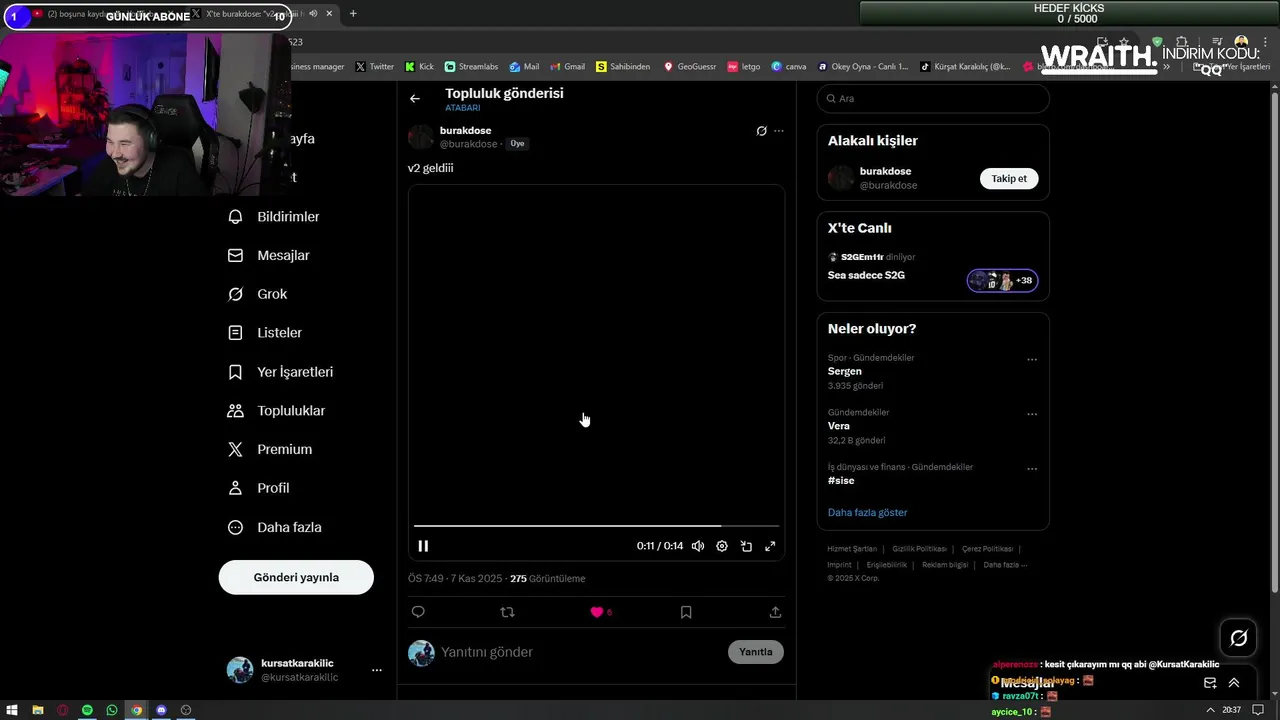Open Listeler in the sidebar
Viewport: 1280px width, 720px height.
(x=266, y=333)
